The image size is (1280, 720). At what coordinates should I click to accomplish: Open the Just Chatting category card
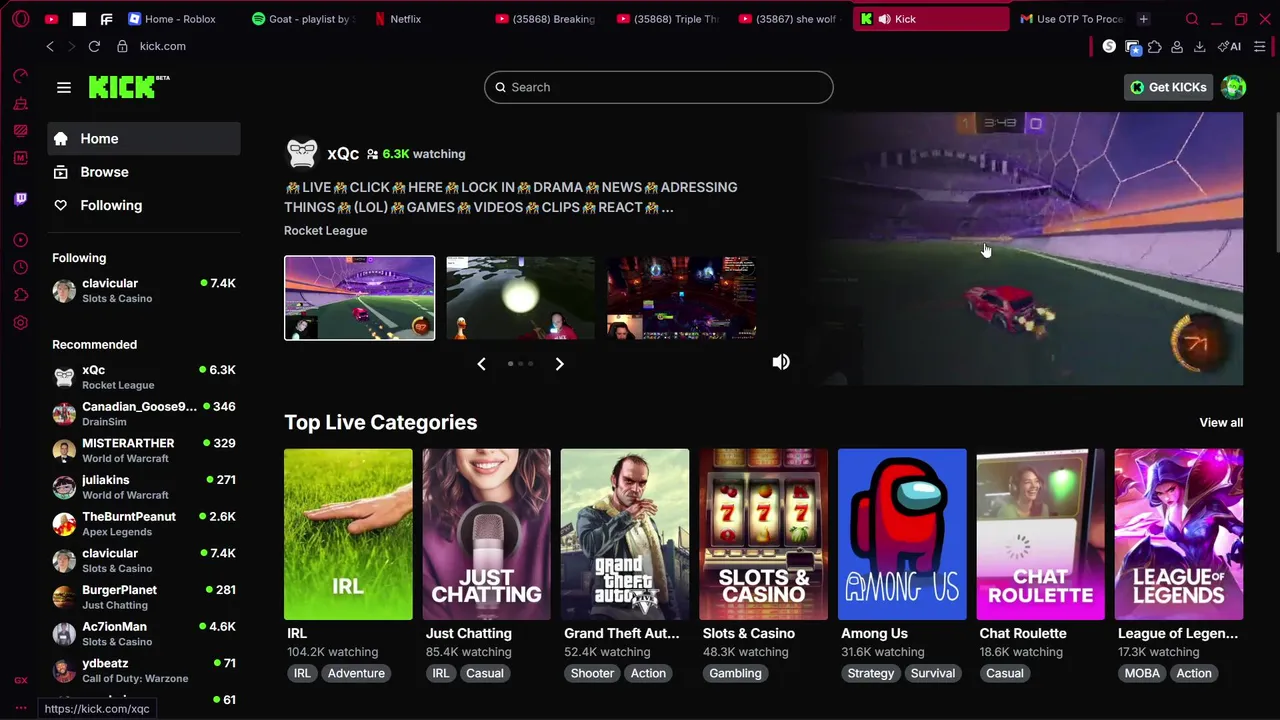tap(486, 534)
